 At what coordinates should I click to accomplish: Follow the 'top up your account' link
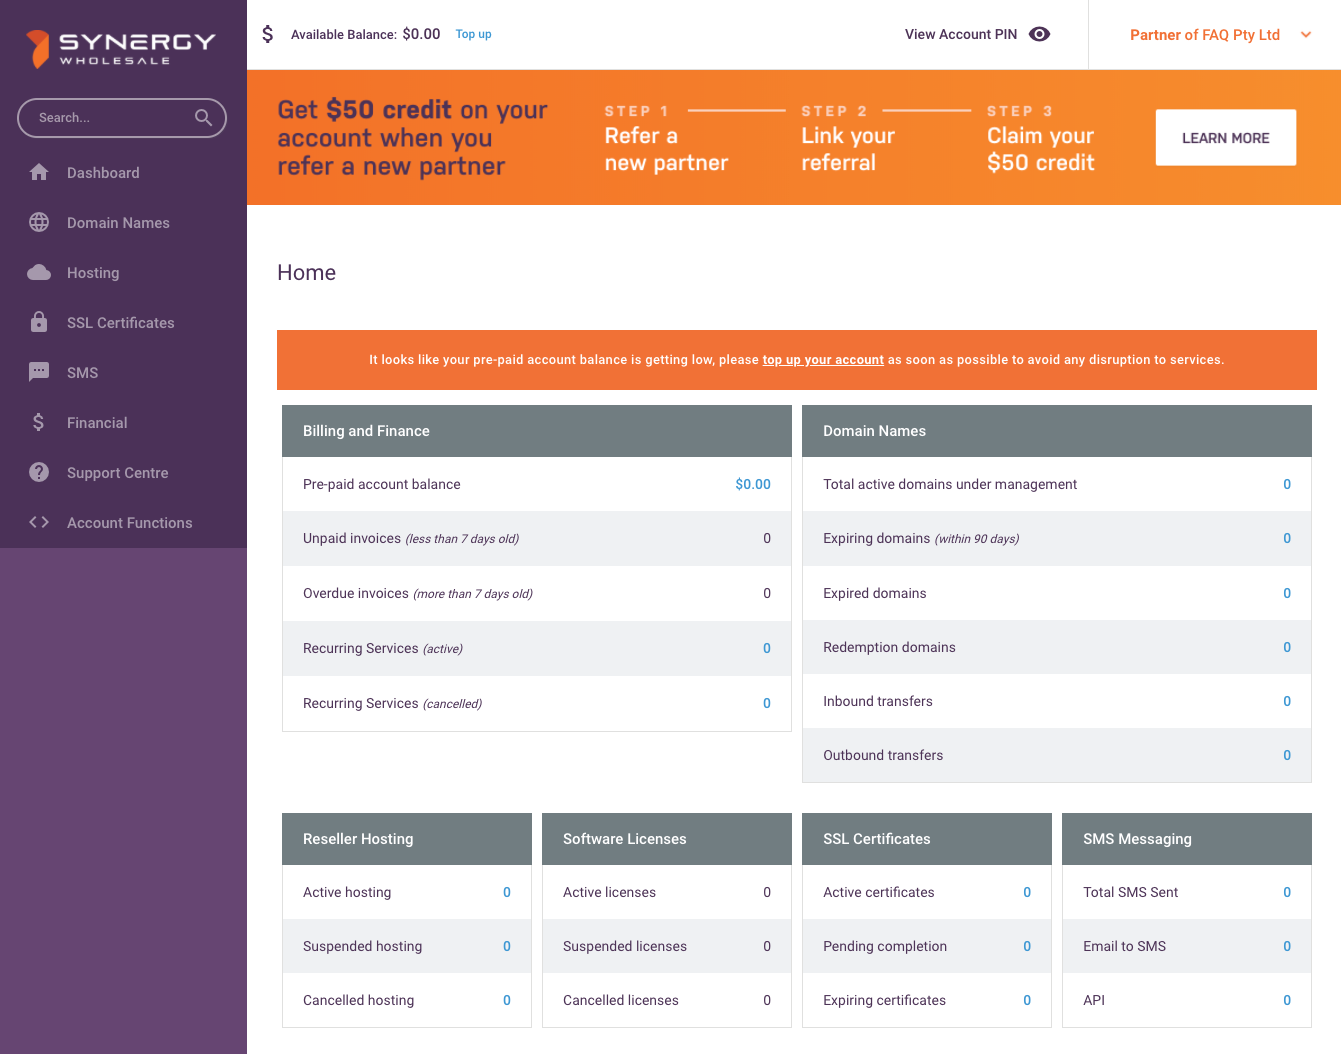(823, 360)
